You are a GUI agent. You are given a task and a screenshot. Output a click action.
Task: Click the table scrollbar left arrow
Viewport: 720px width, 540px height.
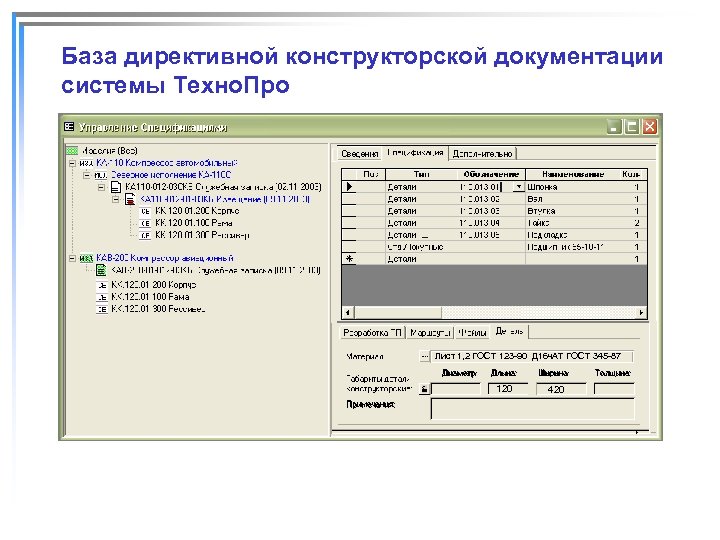coord(348,313)
